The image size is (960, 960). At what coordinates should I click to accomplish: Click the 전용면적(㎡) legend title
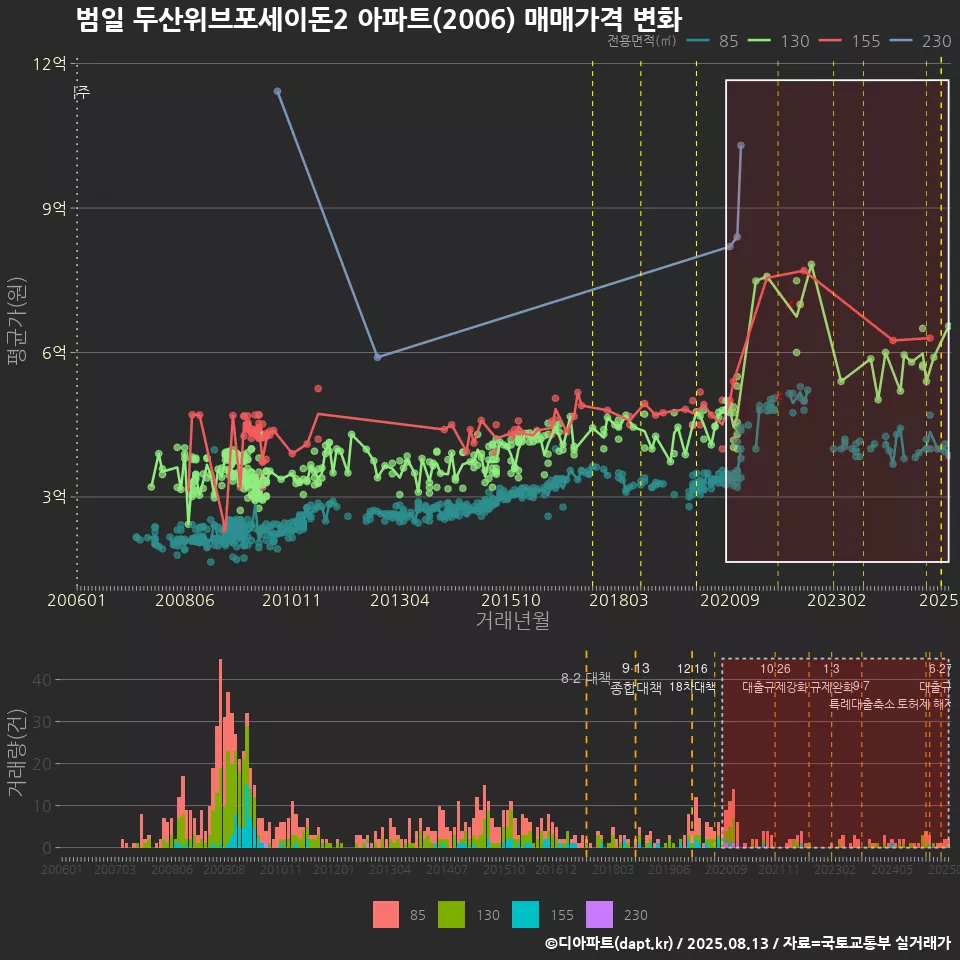tap(642, 41)
